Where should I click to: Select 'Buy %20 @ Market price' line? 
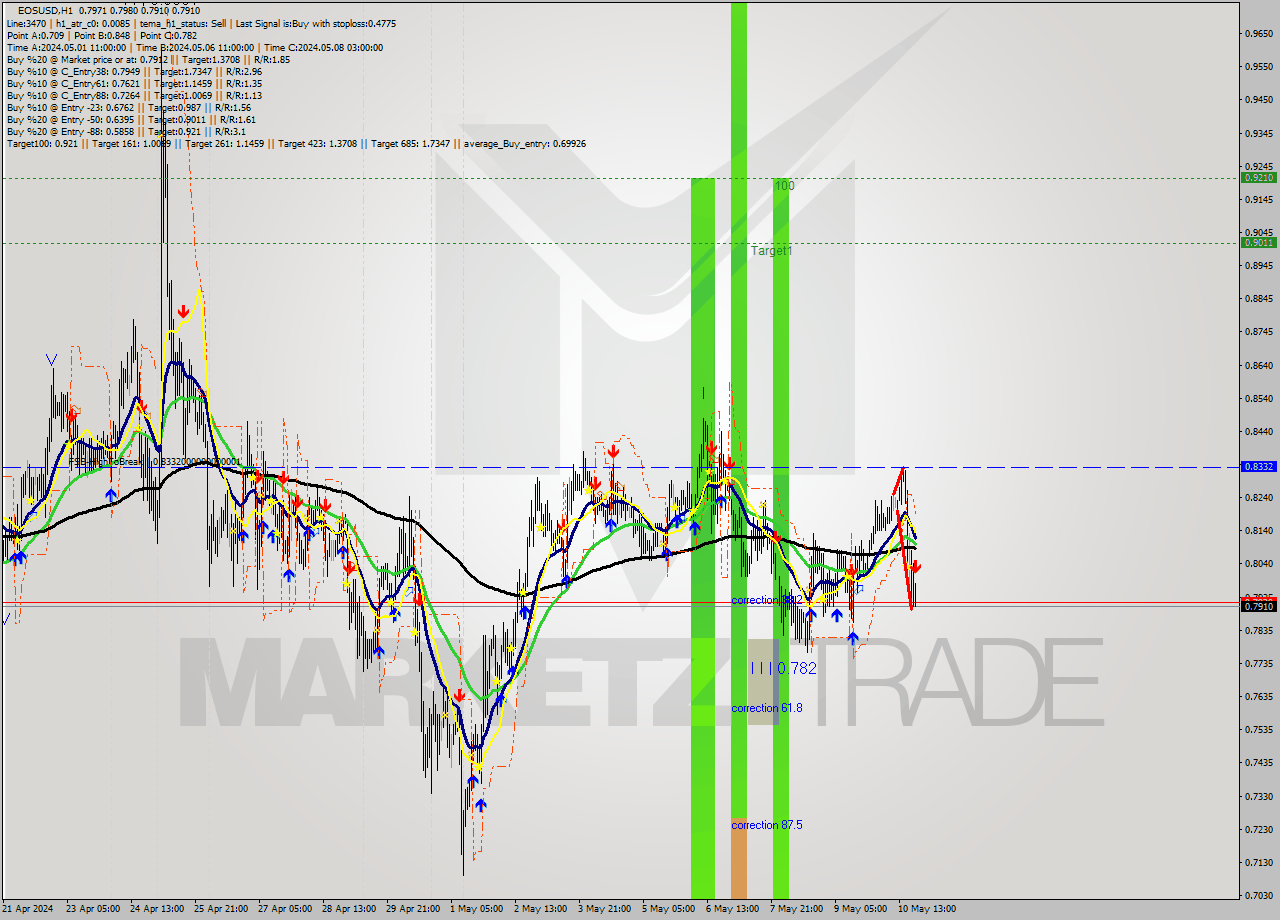pos(148,59)
